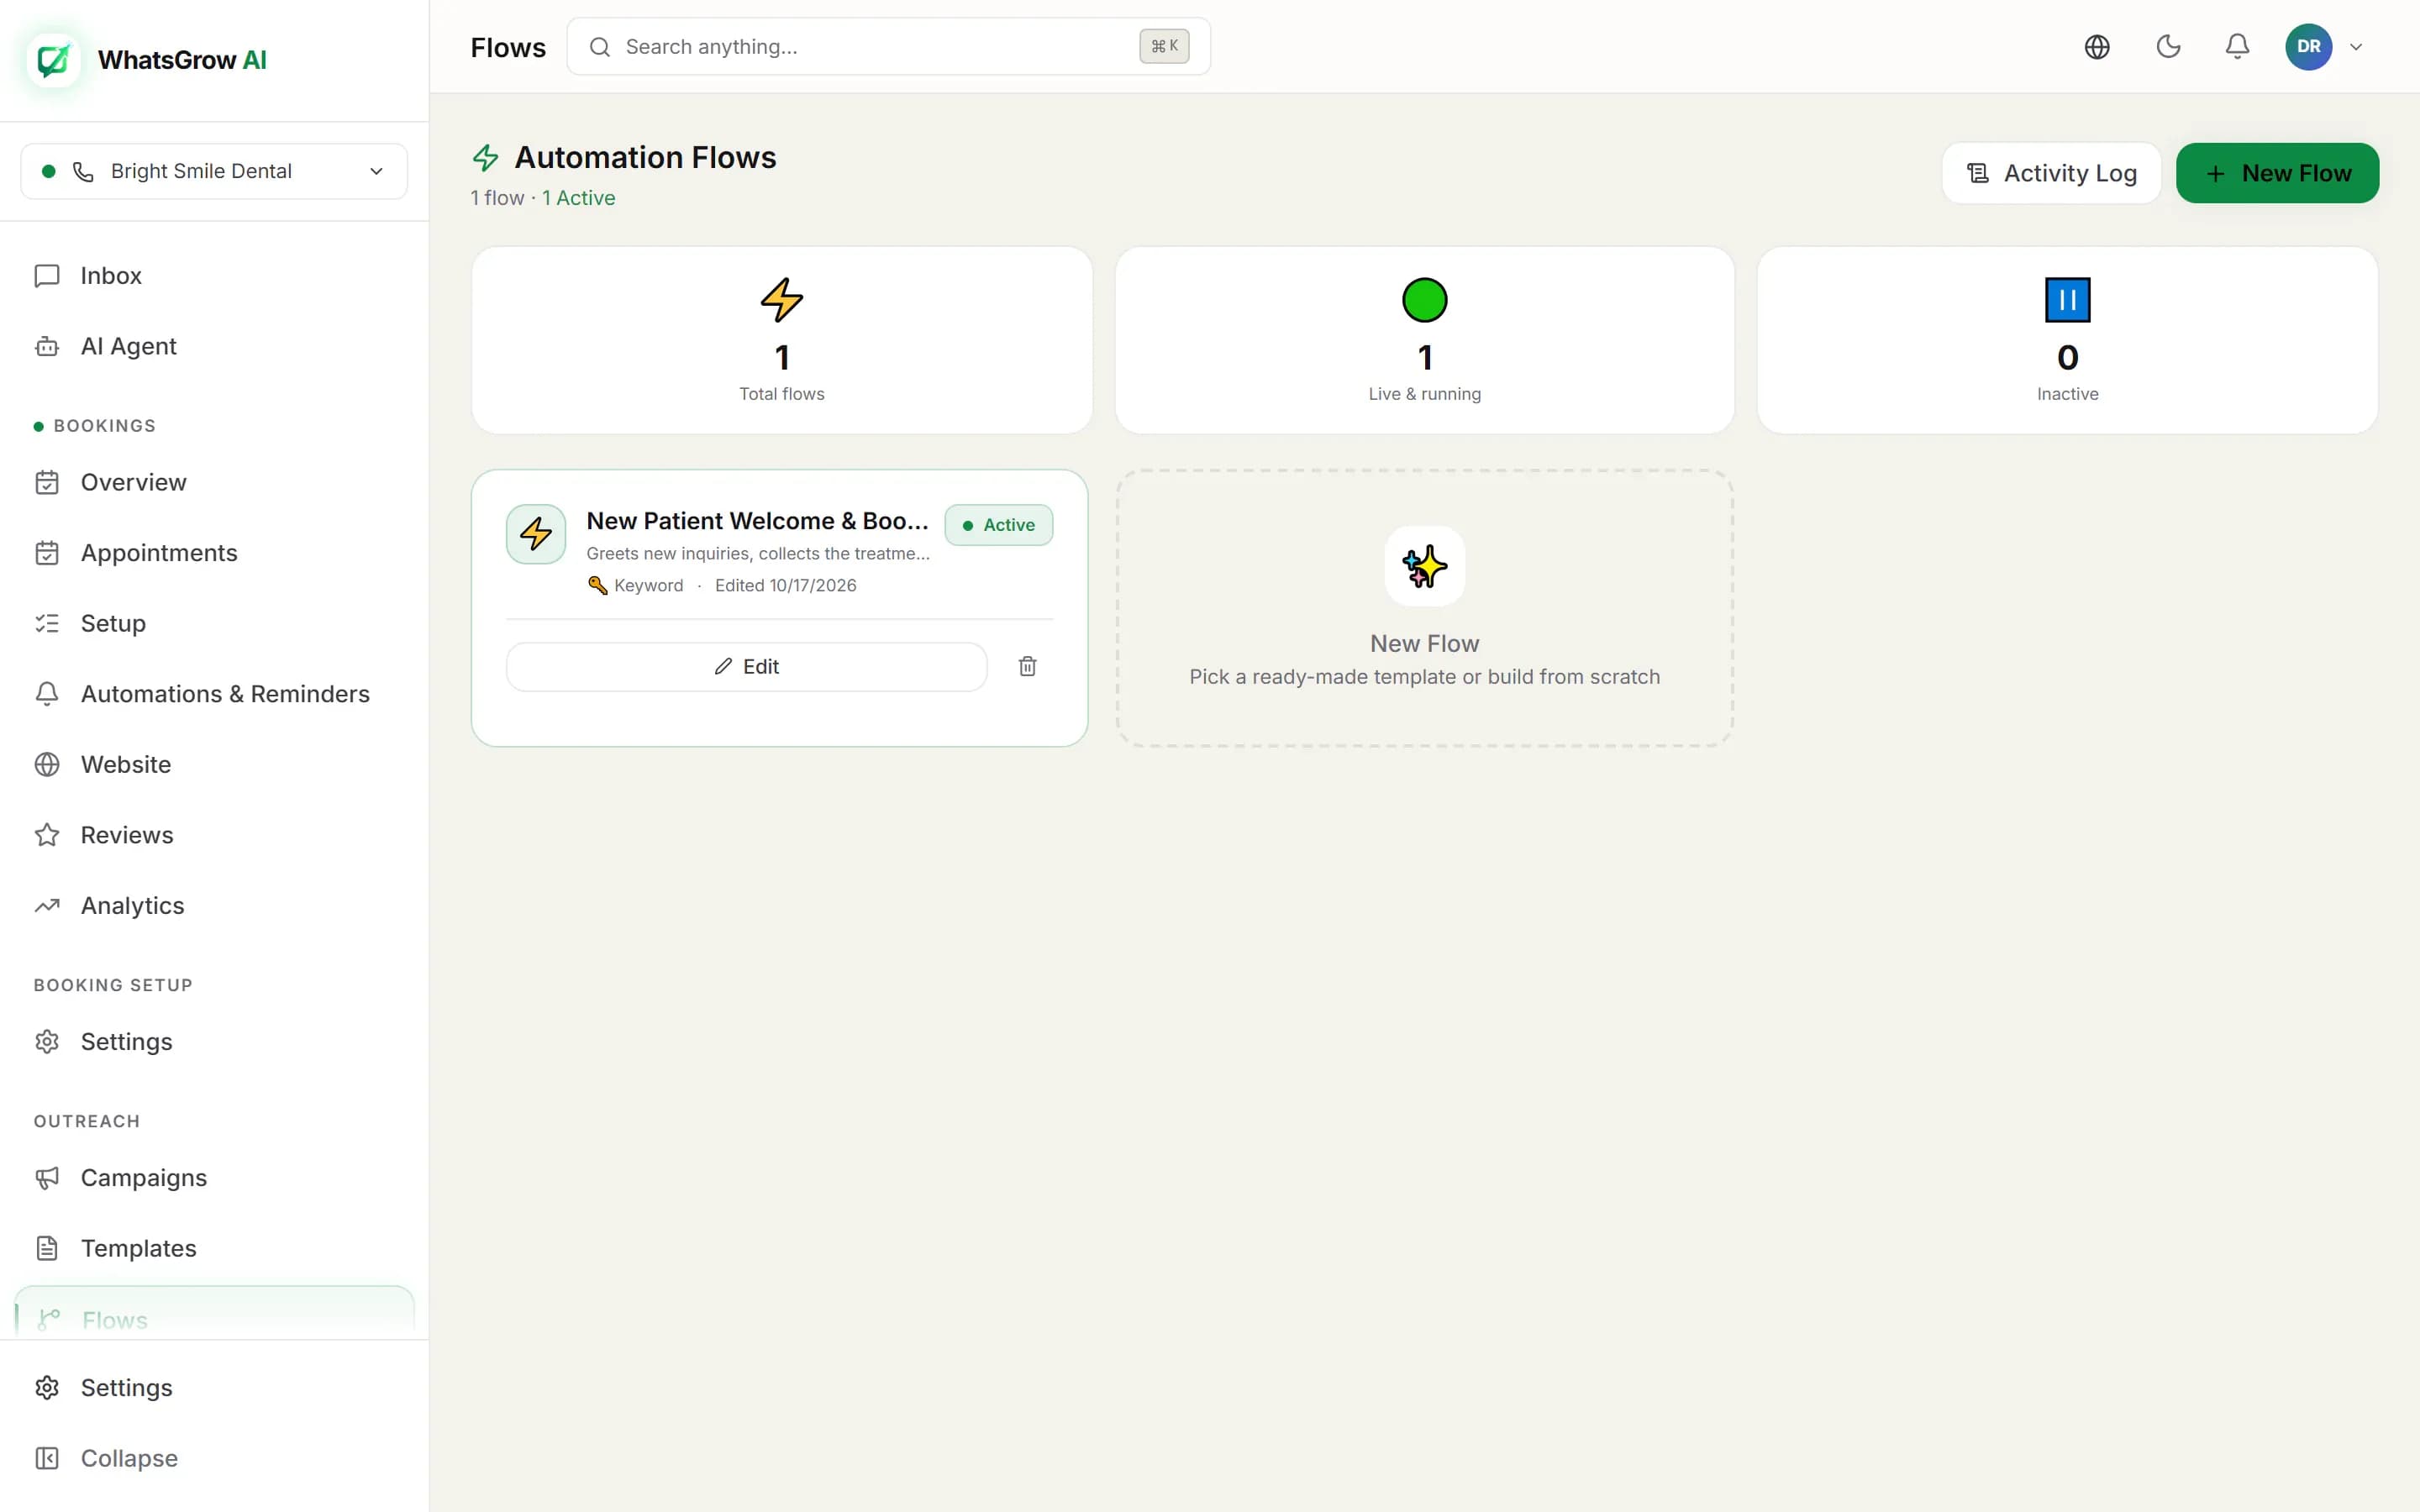This screenshot has height=1512, width=2420.
Task: Open the language globe icon in header
Action: pyautogui.click(x=2097, y=47)
